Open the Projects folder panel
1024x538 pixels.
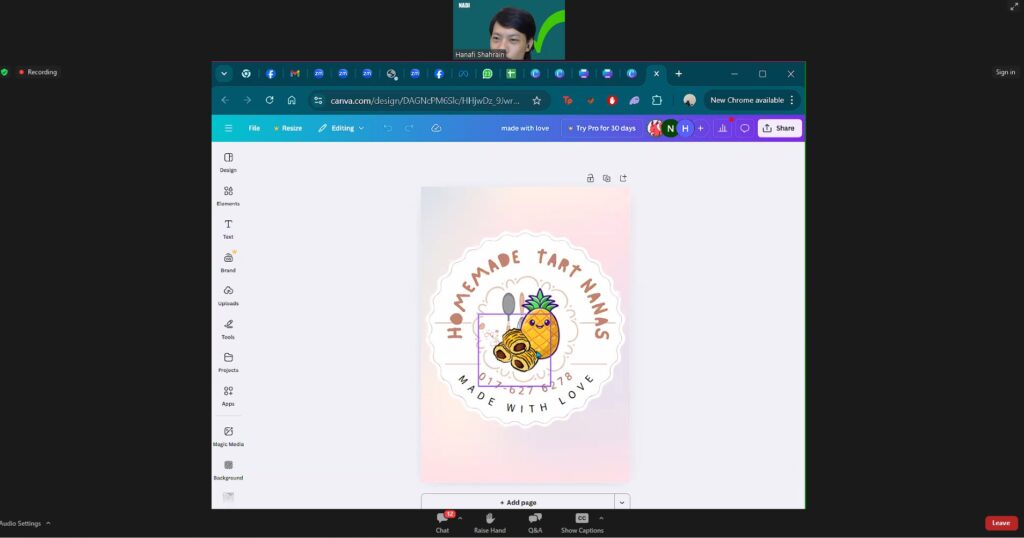click(228, 361)
